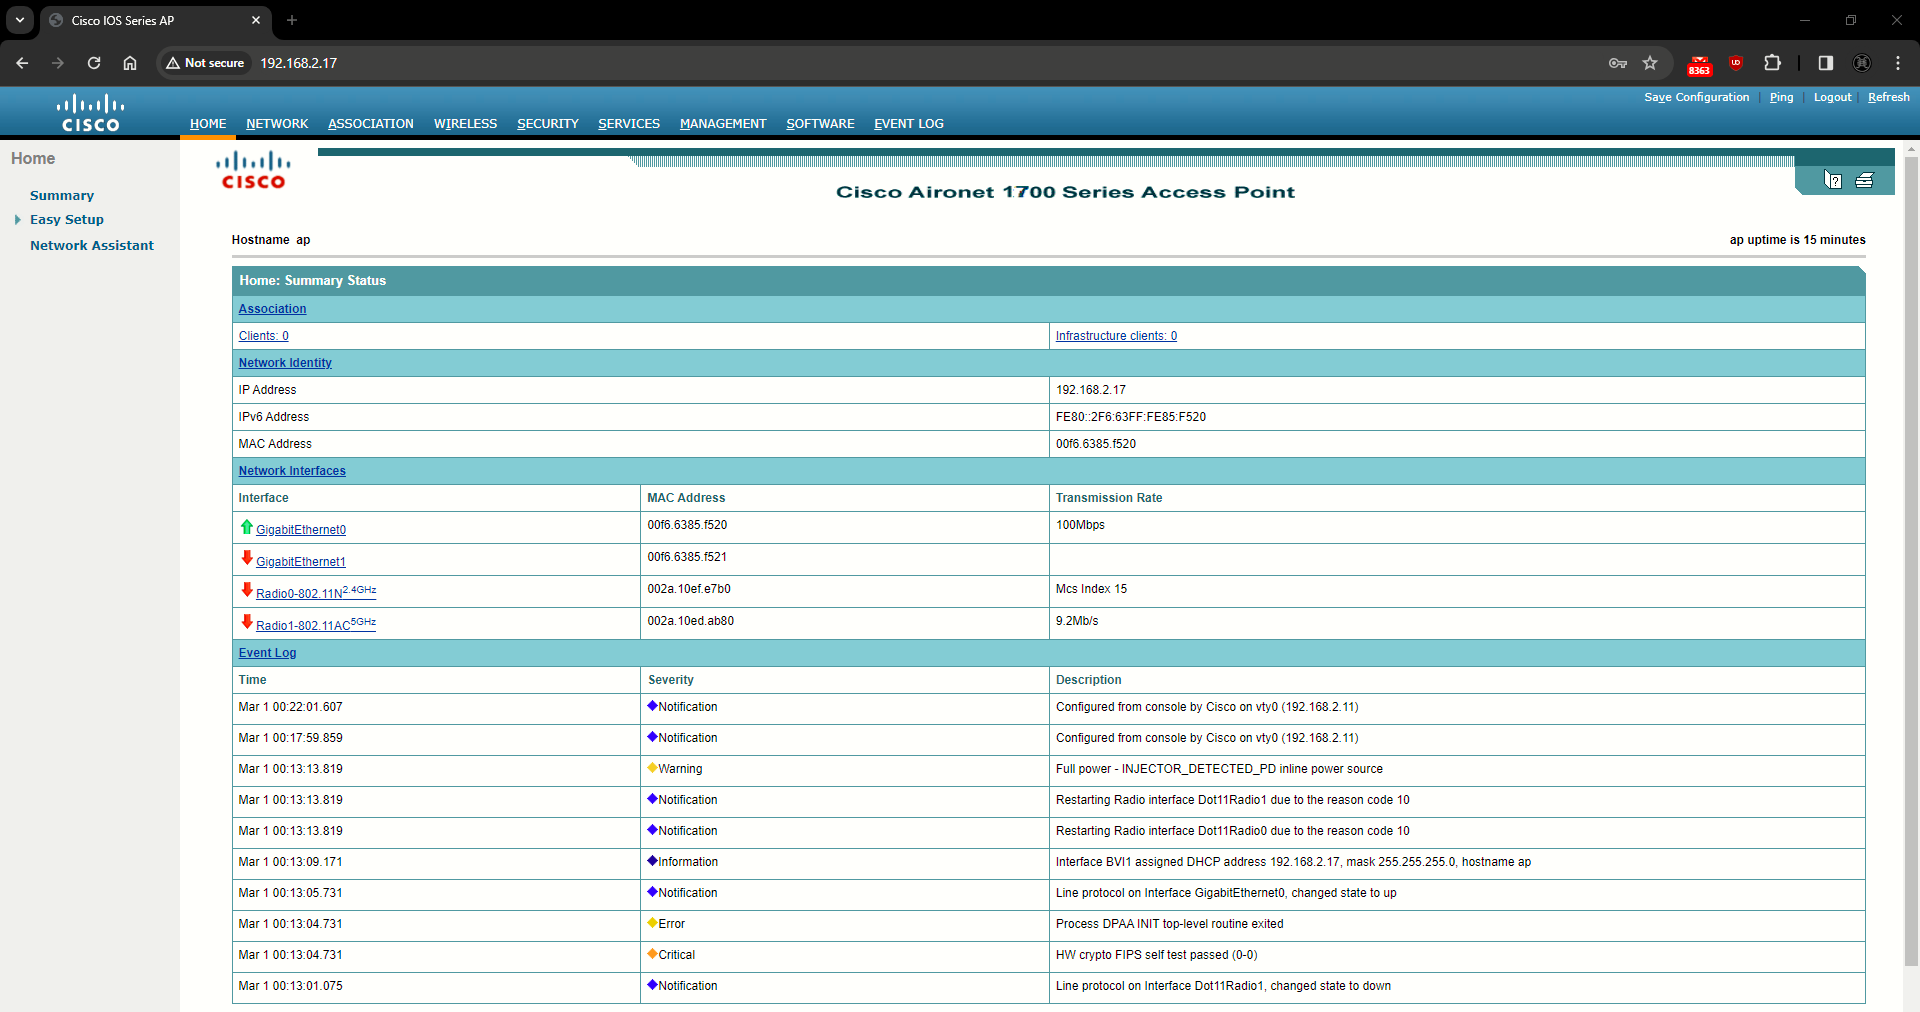
Task: Select Network Assistant in the sidebar
Action: coord(92,246)
